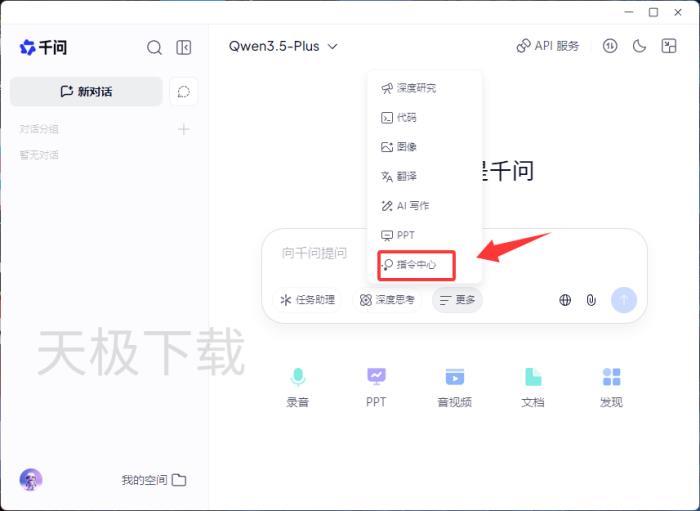Collapse the 更多 more options menu
The height and width of the screenshot is (511, 700).
(x=457, y=299)
